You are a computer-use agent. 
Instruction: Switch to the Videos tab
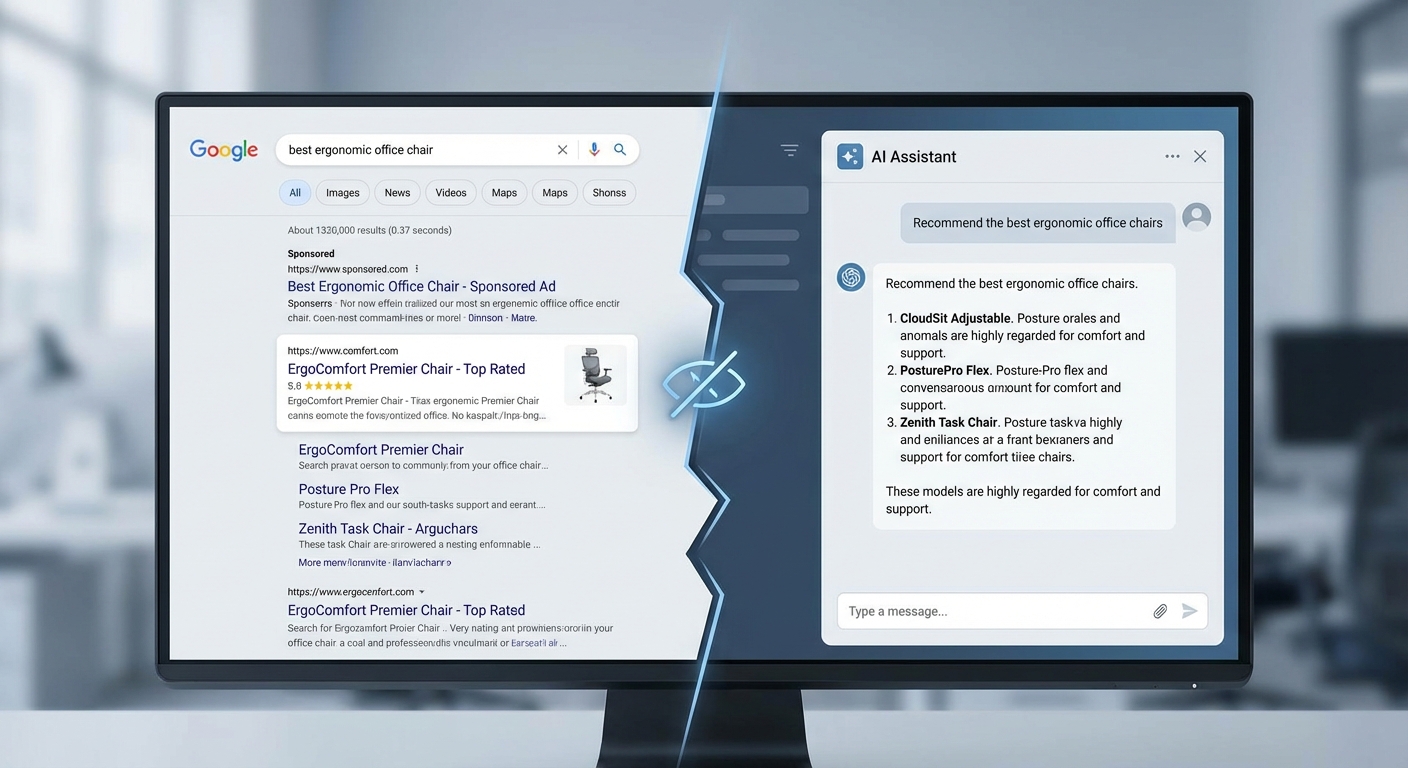tap(450, 192)
